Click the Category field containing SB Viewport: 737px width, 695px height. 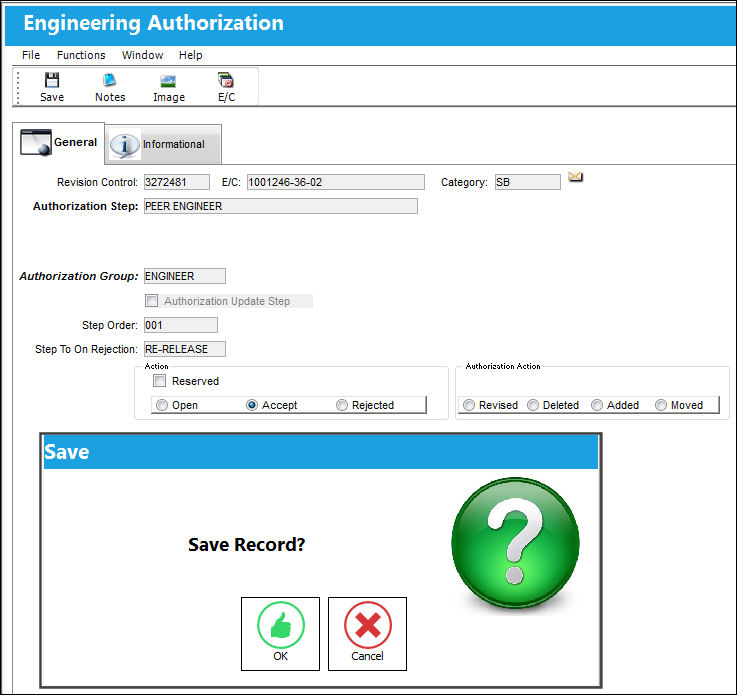point(527,182)
